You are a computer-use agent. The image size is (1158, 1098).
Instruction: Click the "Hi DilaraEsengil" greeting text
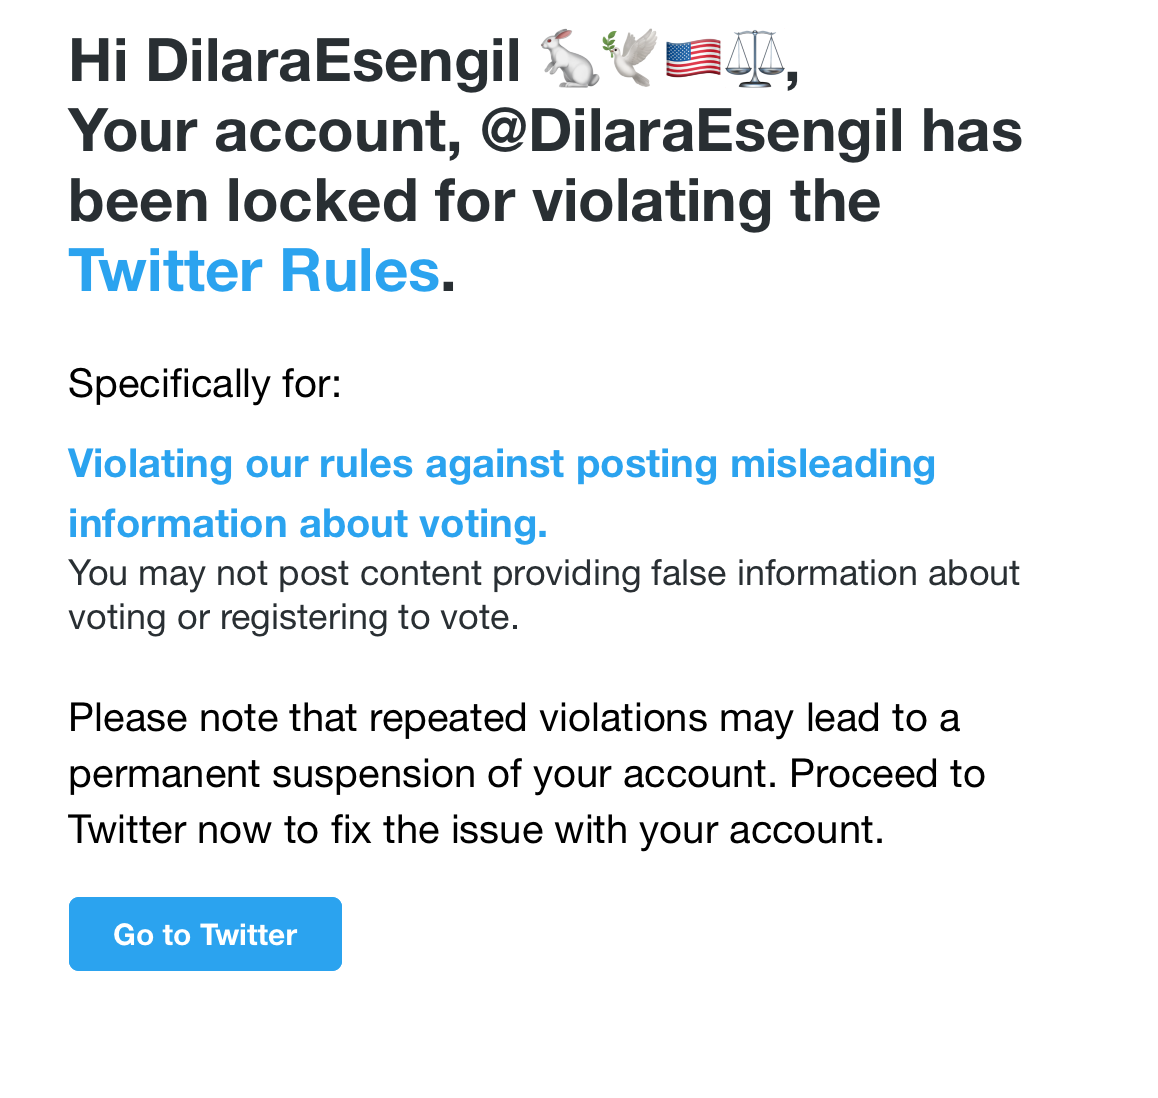(295, 60)
